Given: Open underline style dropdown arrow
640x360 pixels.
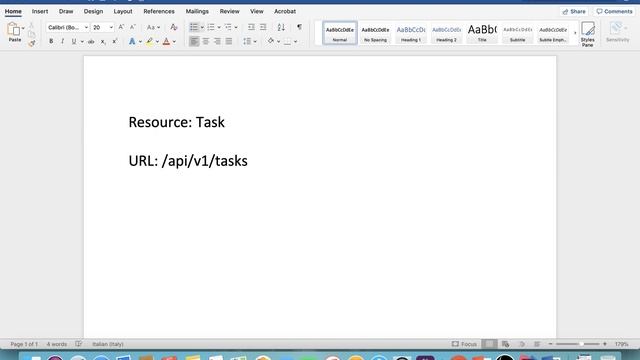Looking at the screenshot, I should click(82, 42).
